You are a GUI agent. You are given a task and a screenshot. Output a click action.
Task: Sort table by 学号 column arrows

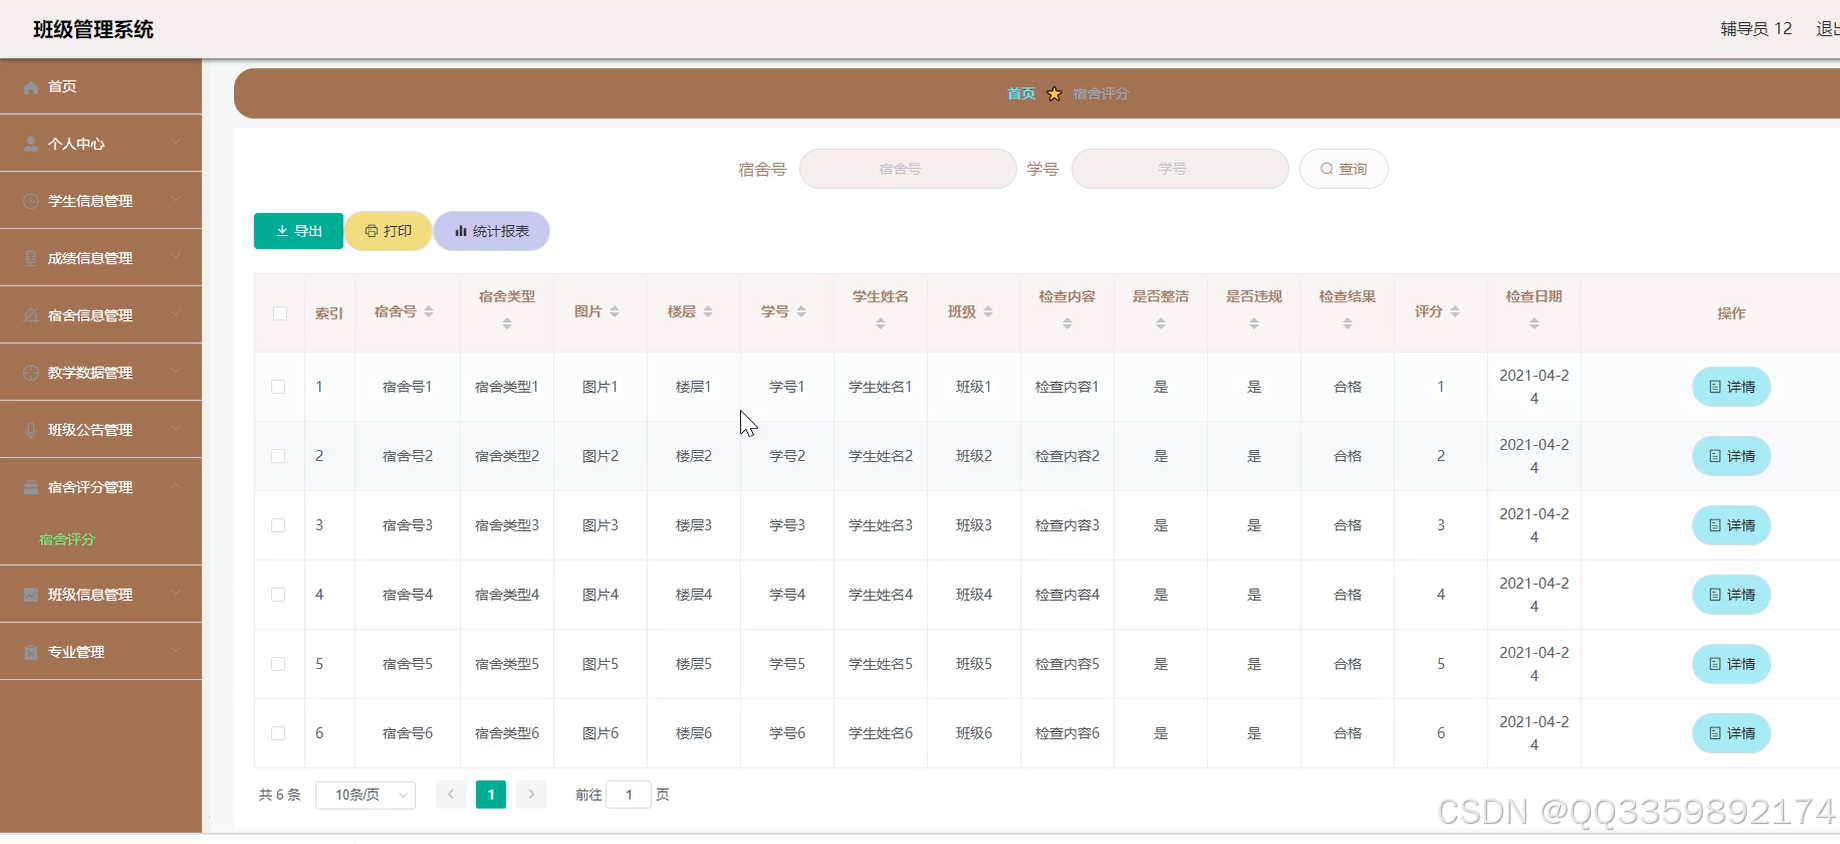pos(801,312)
